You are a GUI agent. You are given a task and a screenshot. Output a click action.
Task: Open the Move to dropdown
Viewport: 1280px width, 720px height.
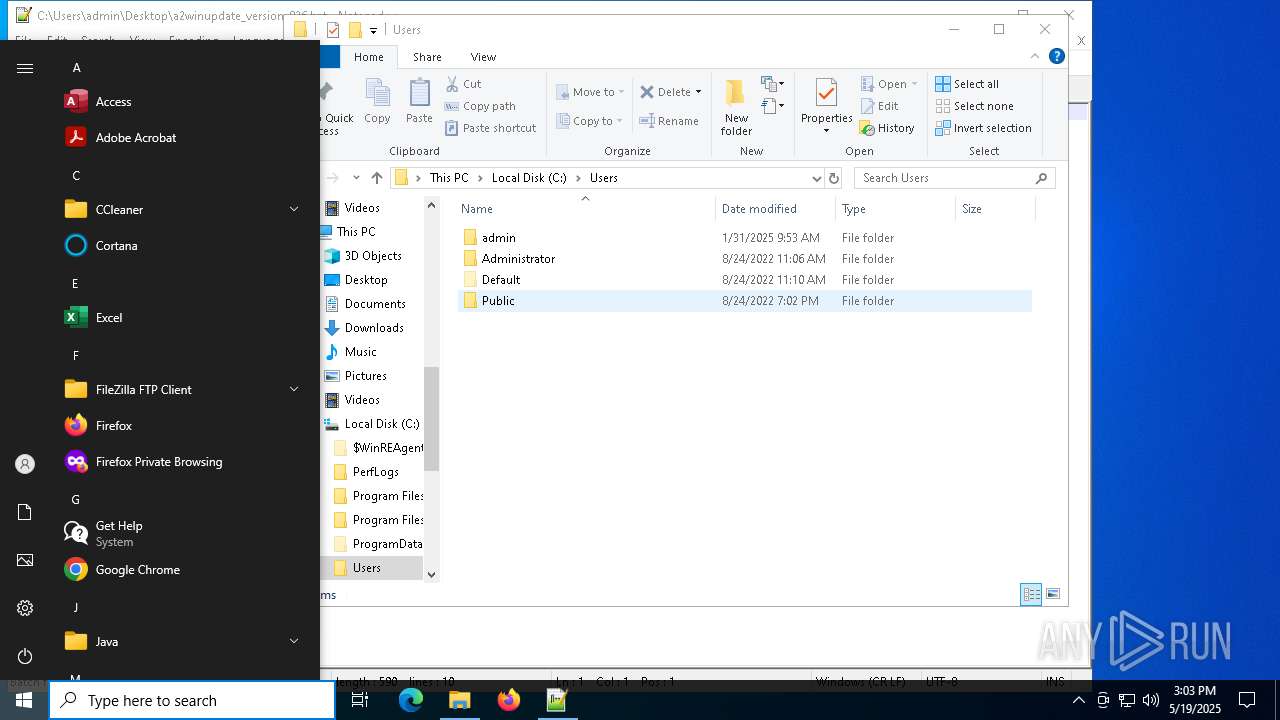(590, 92)
